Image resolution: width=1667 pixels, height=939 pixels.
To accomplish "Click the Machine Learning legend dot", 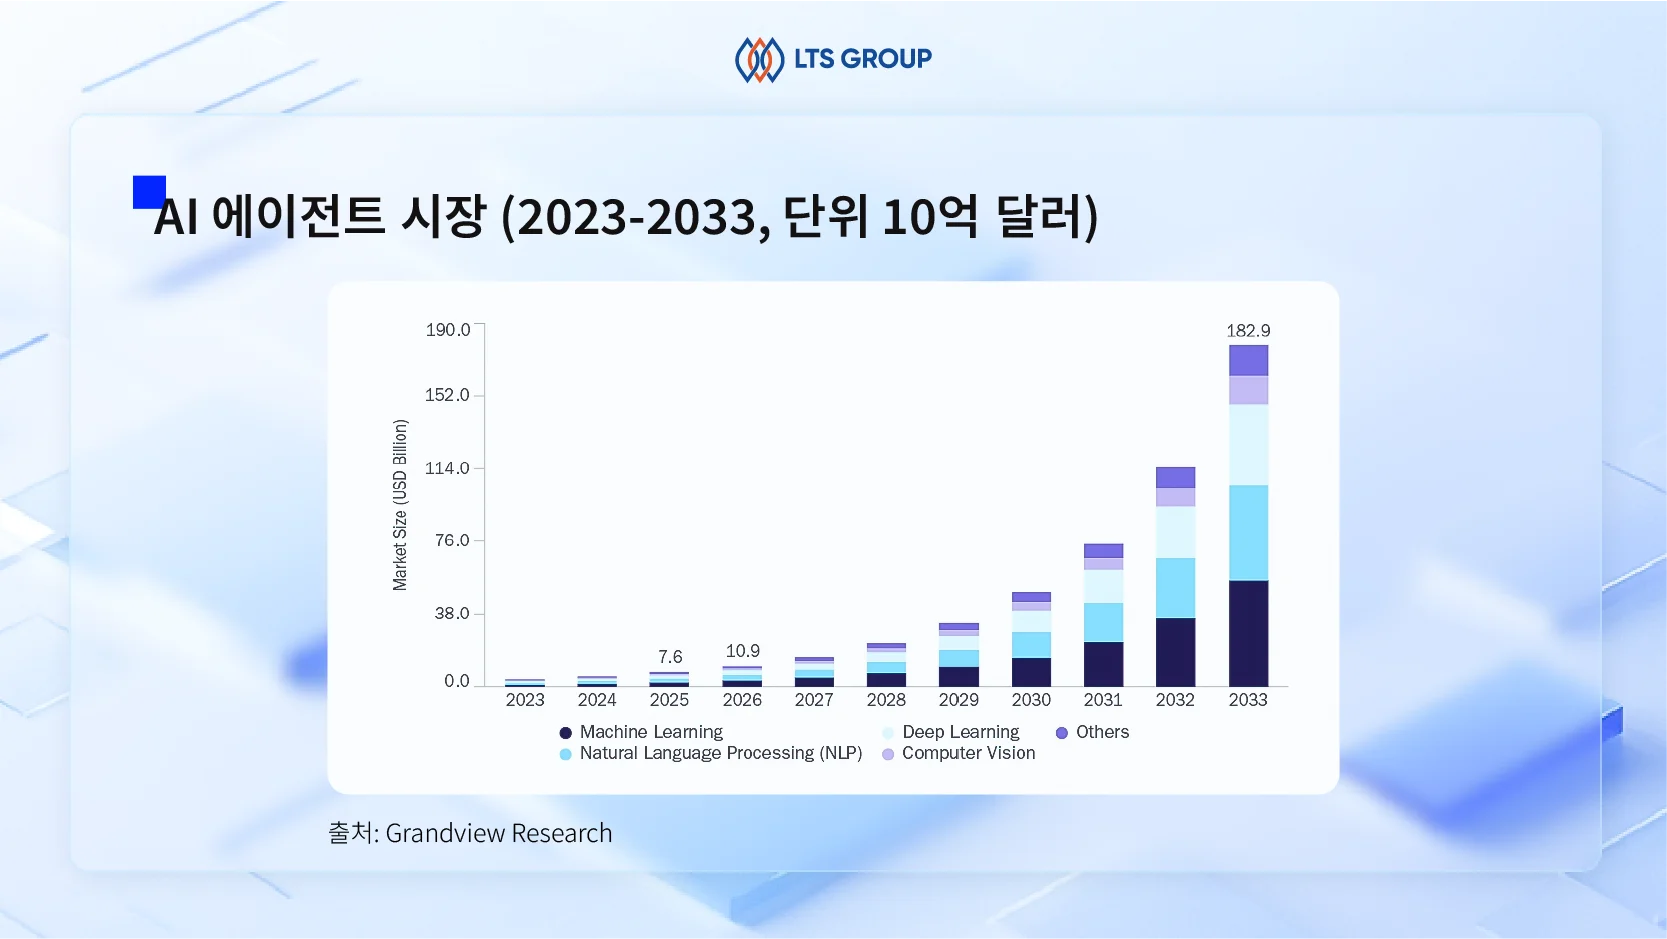I will pos(566,733).
